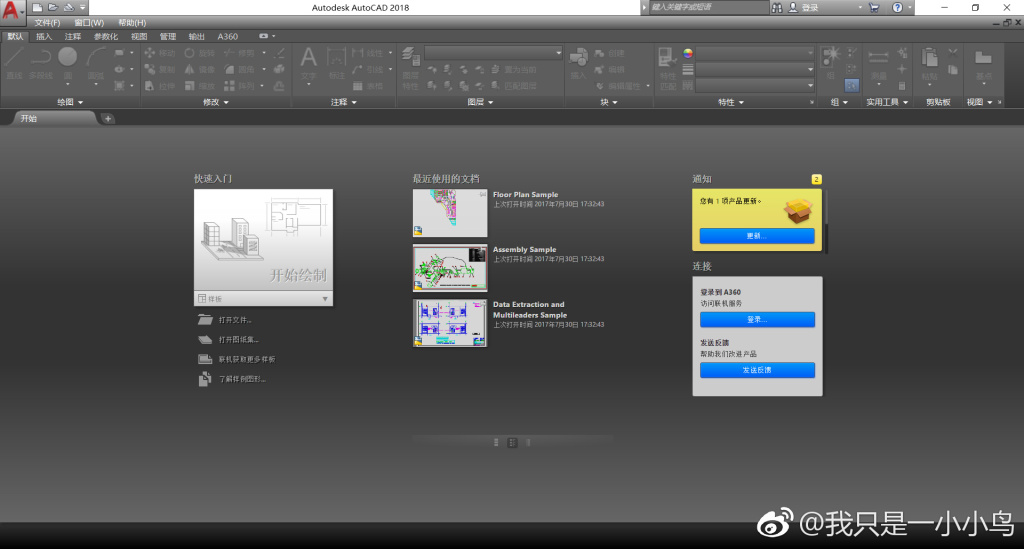Open the layer name dropdown list
This screenshot has width=1024, height=549.
click(493, 53)
